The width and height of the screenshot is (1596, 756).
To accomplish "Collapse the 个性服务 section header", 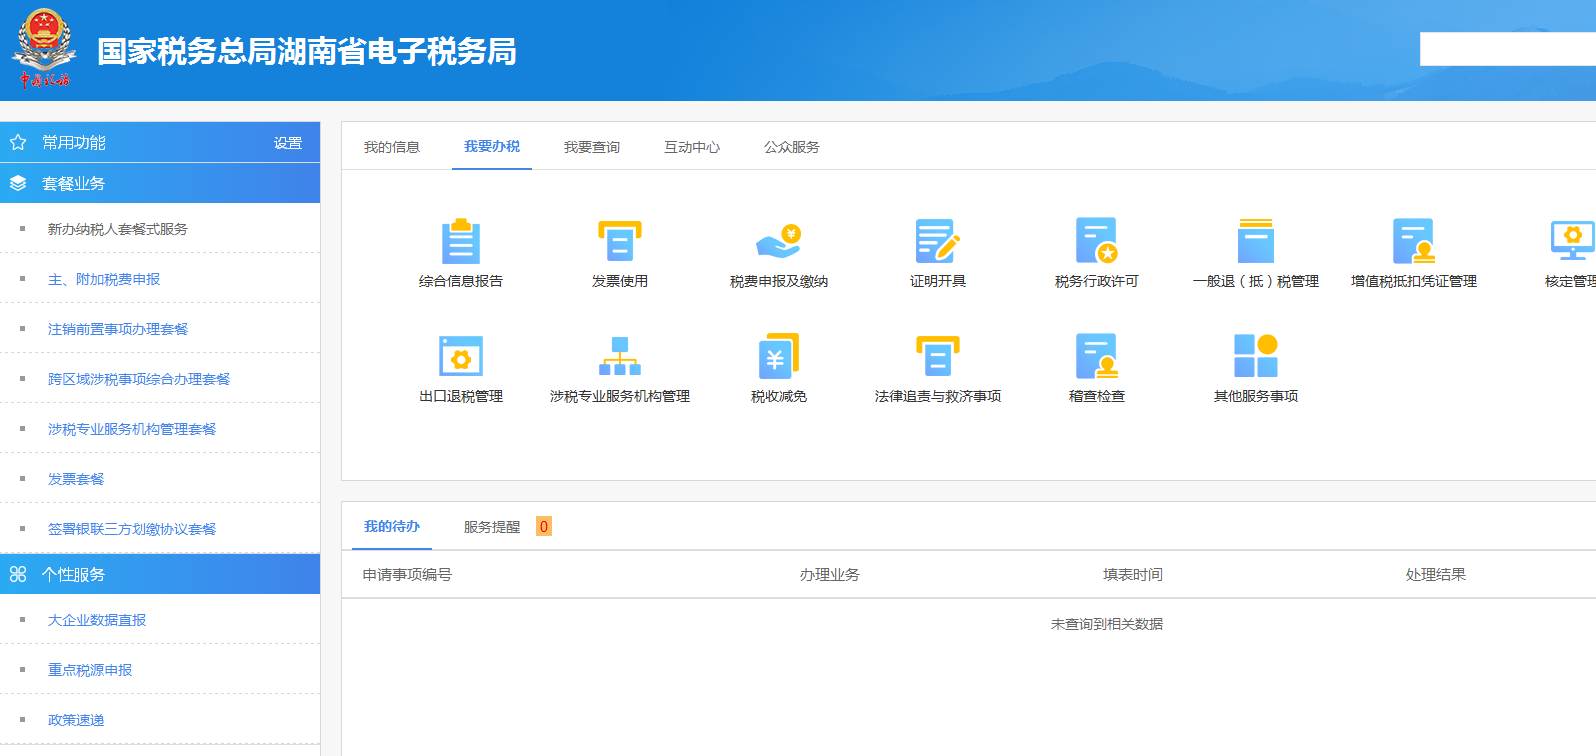I will tap(160, 574).
